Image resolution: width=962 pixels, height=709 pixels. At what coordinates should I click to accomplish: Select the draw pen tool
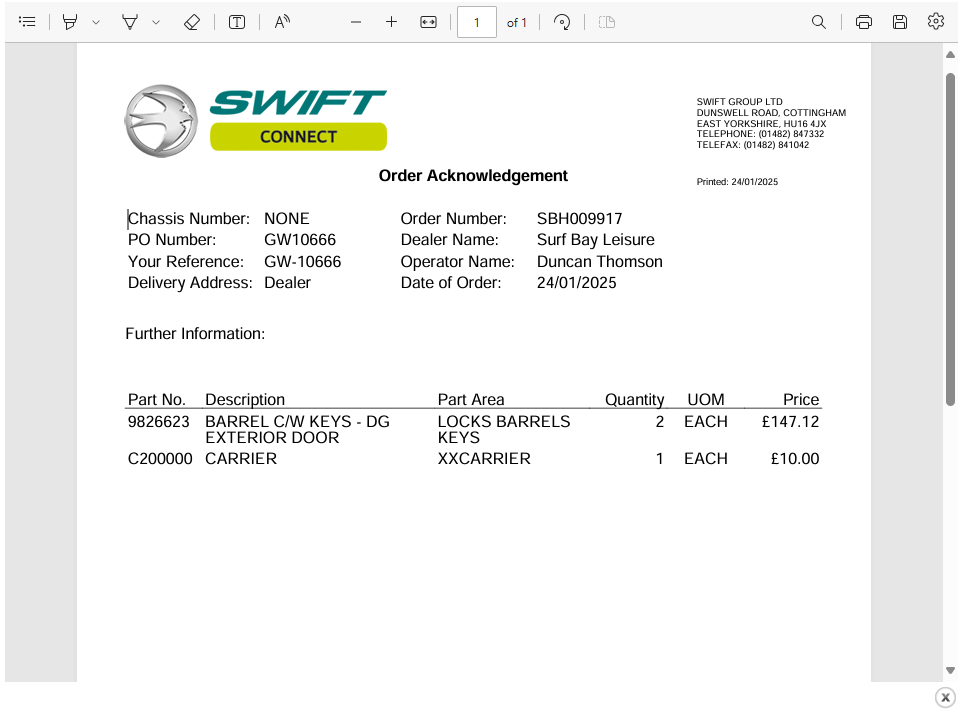pyautogui.click(x=130, y=22)
